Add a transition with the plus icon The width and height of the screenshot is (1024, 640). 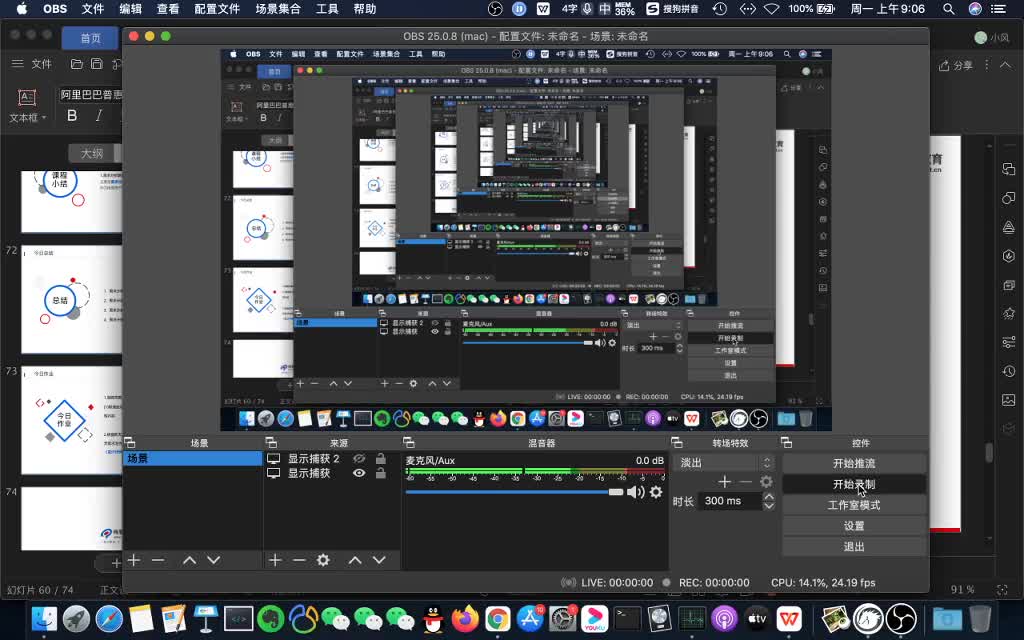pyautogui.click(x=725, y=482)
